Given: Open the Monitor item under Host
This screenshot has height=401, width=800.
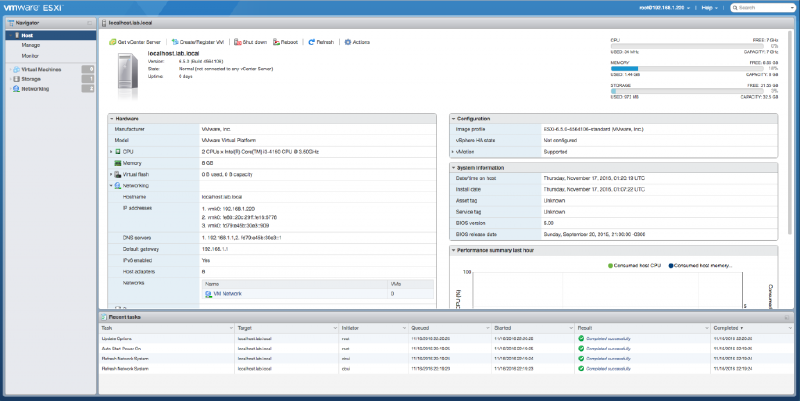Looking at the screenshot, I should pos(31,57).
